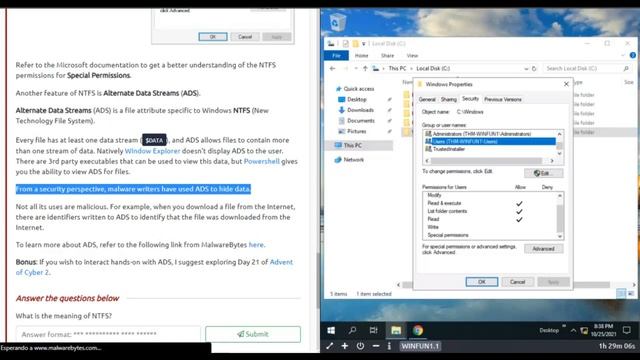Click the minus icon on machine bar

coord(376,346)
